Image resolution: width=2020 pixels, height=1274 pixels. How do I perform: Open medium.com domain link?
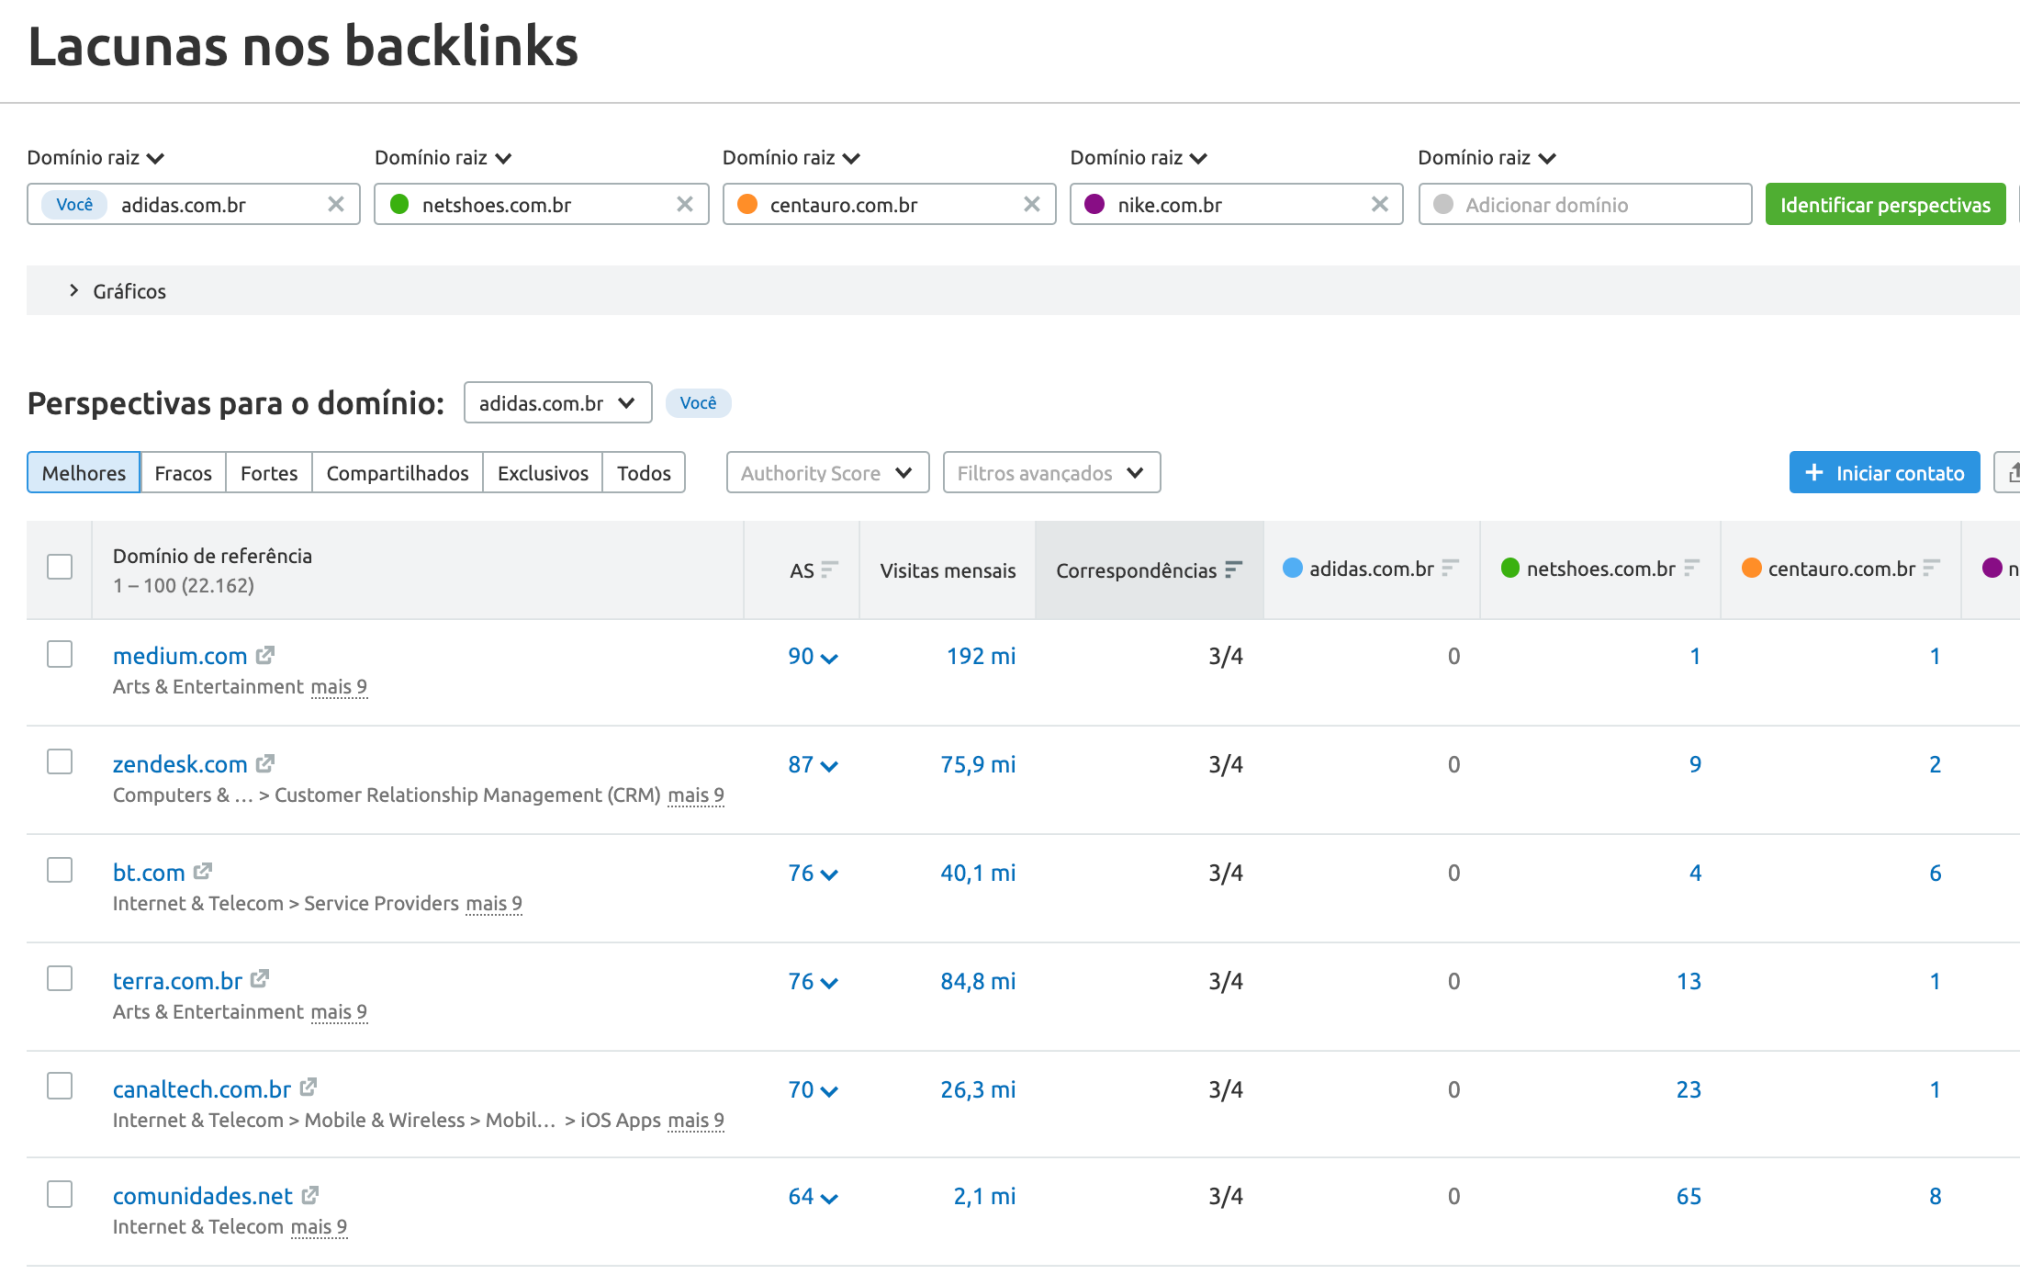180,656
